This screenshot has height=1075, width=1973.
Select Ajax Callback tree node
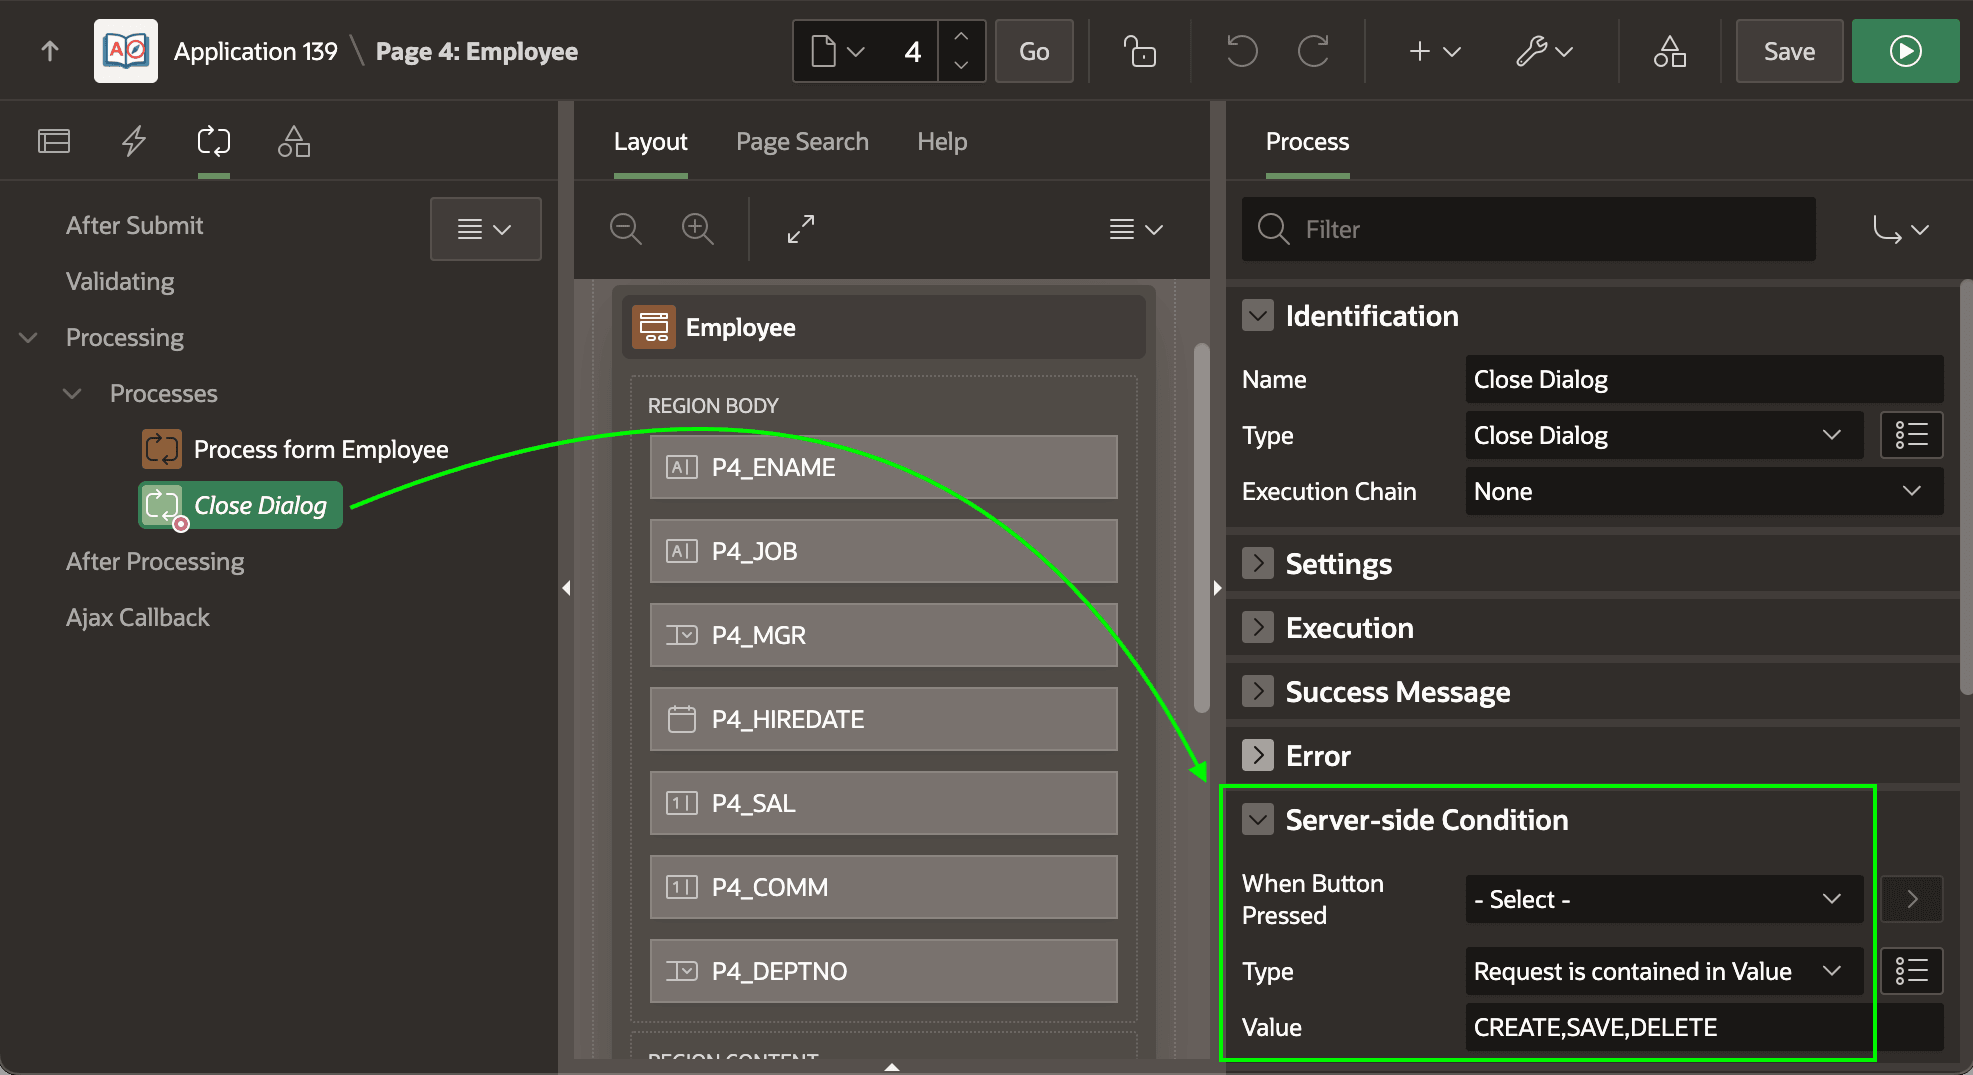pyautogui.click(x=138, y=617)
